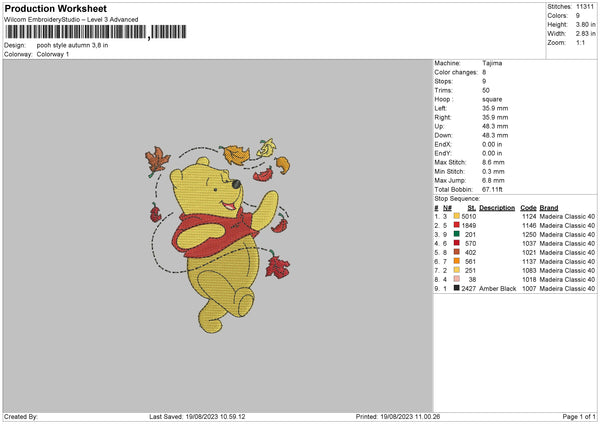Click the Machine value 'Tajima'
This screenshot has height=424, width=600.
(x=492, y=63)
